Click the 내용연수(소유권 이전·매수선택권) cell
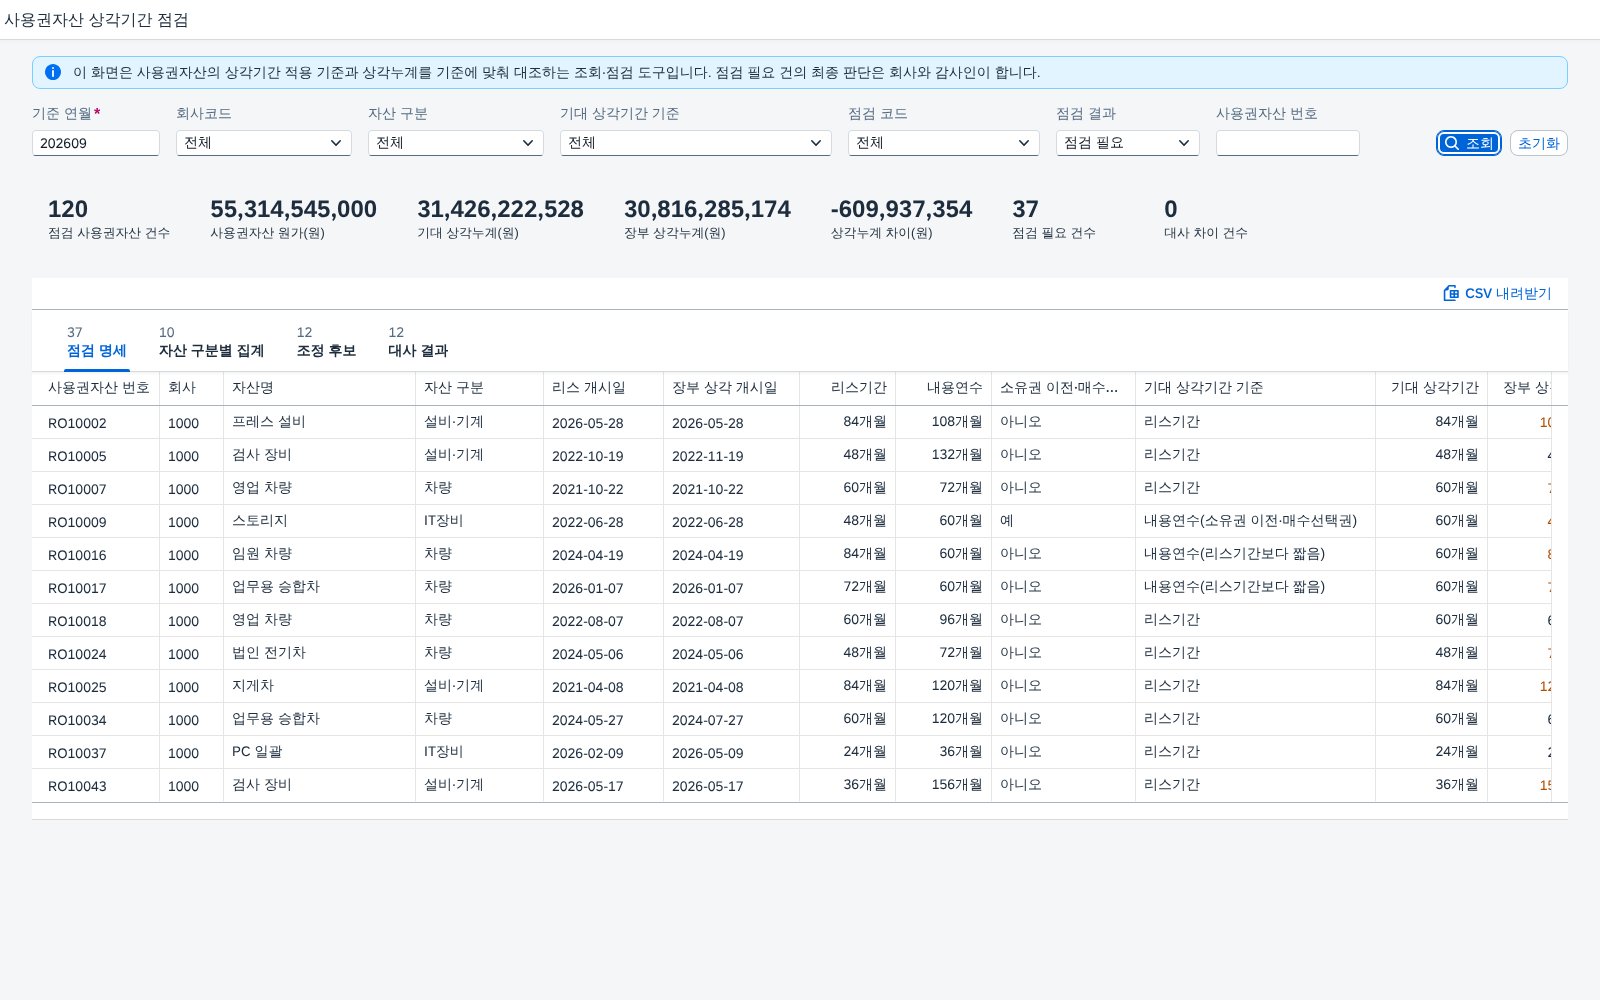Viewport: 1600px width, 1000px height. [1250, 521]
